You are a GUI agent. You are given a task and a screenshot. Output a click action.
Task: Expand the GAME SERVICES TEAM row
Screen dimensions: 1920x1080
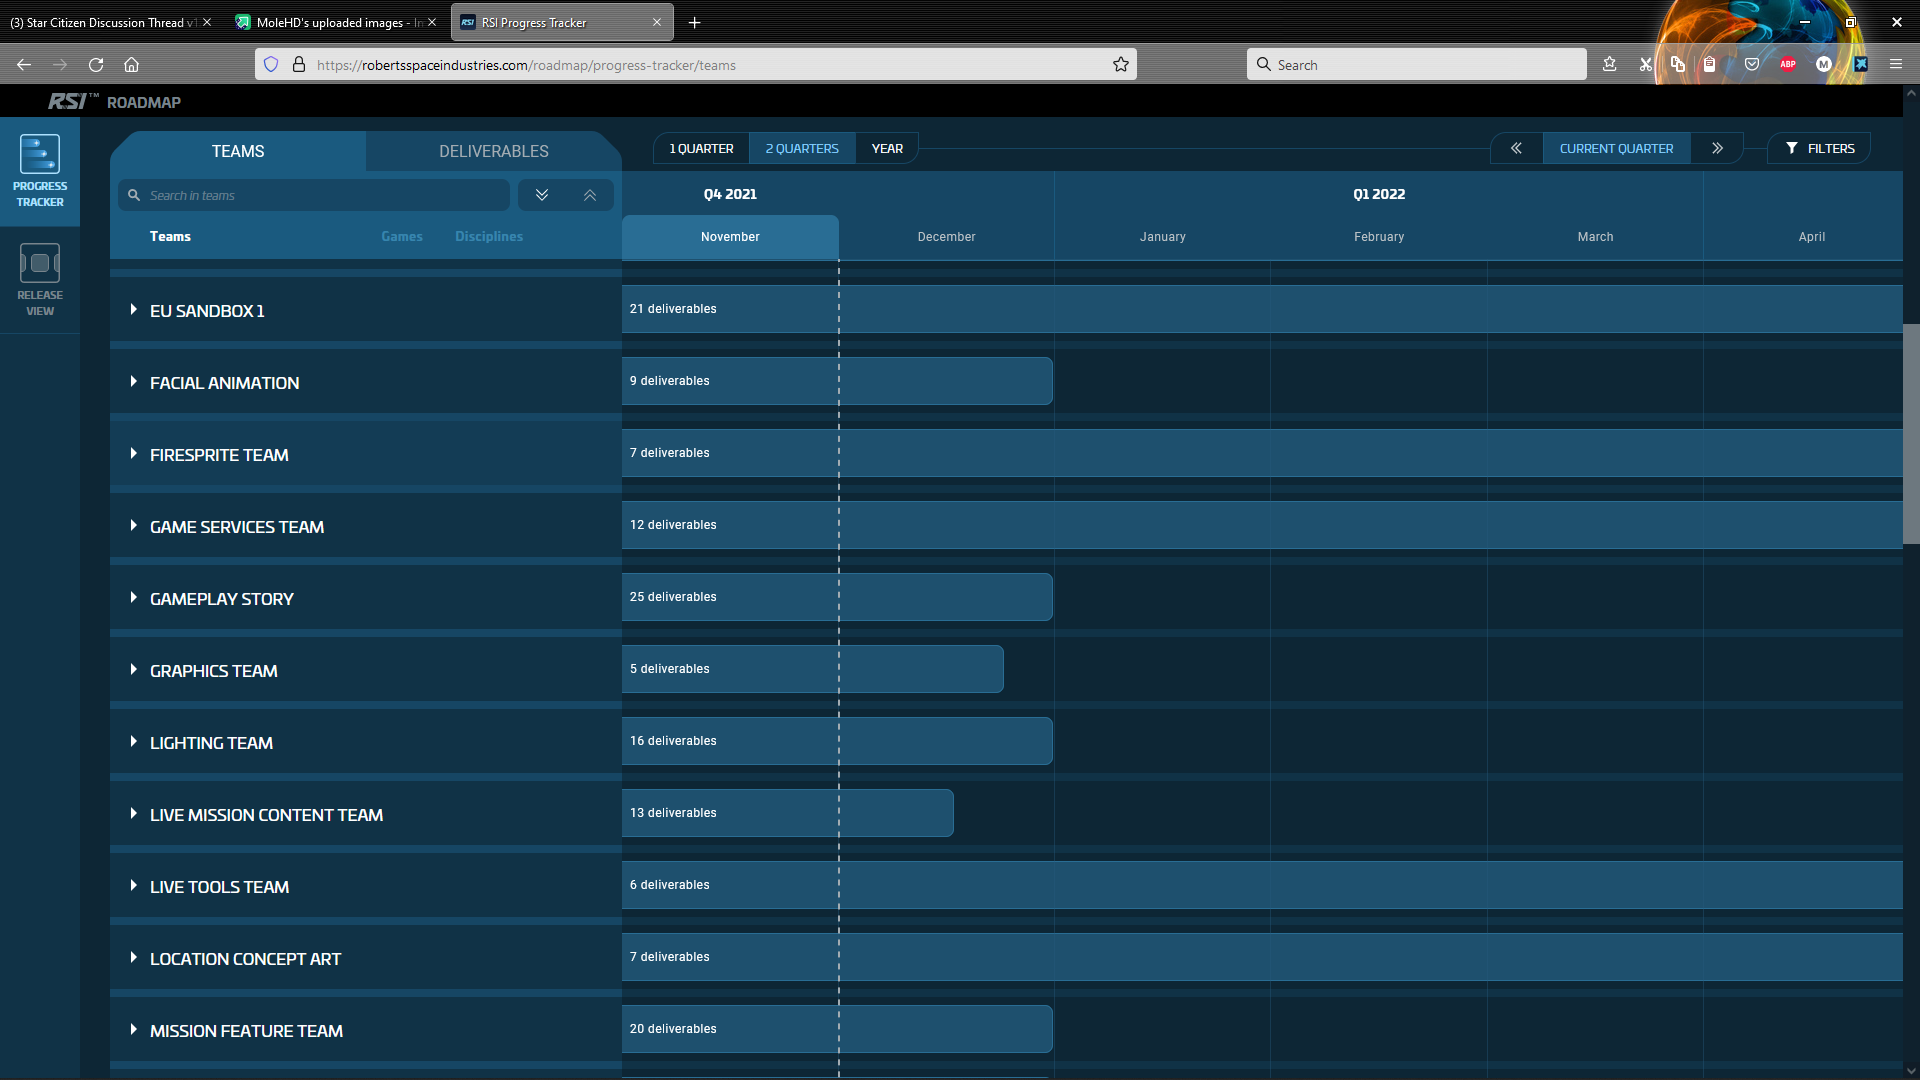pyautogui.click(x=133, y=526)
